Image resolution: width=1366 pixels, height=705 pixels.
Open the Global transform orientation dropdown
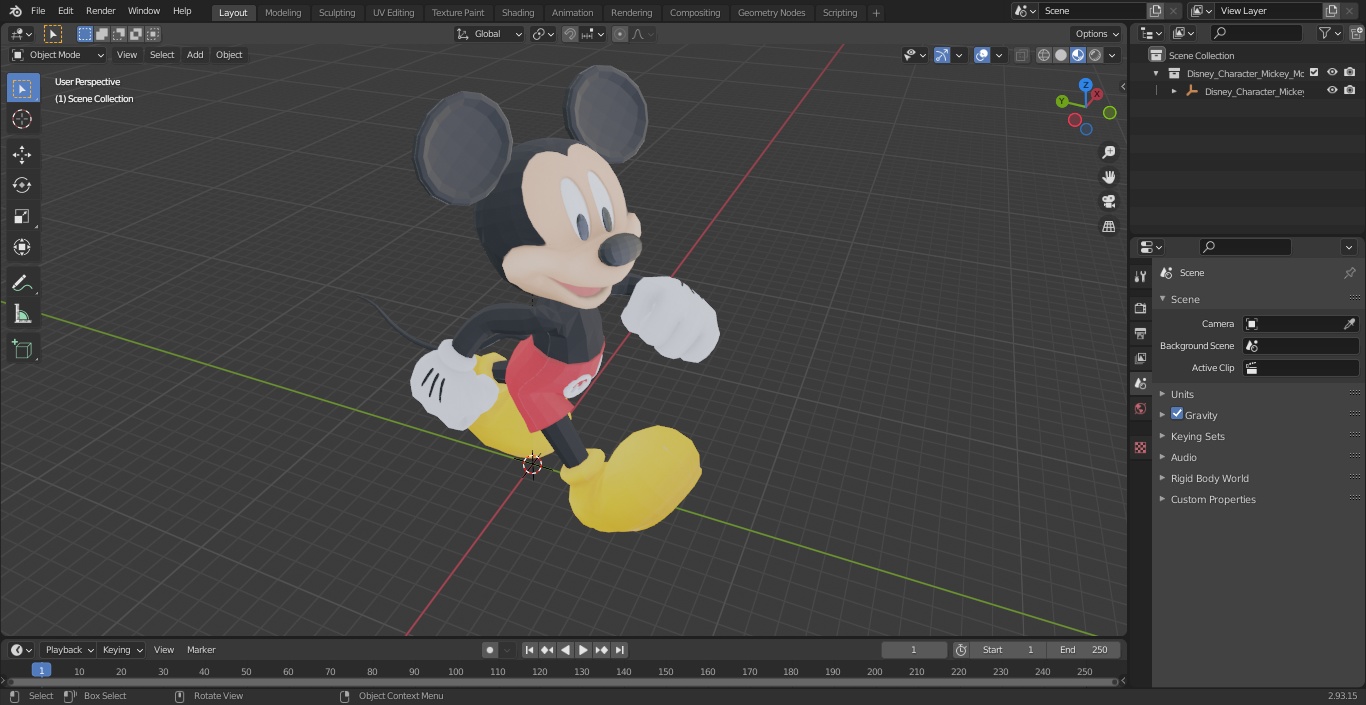point(490,34)
